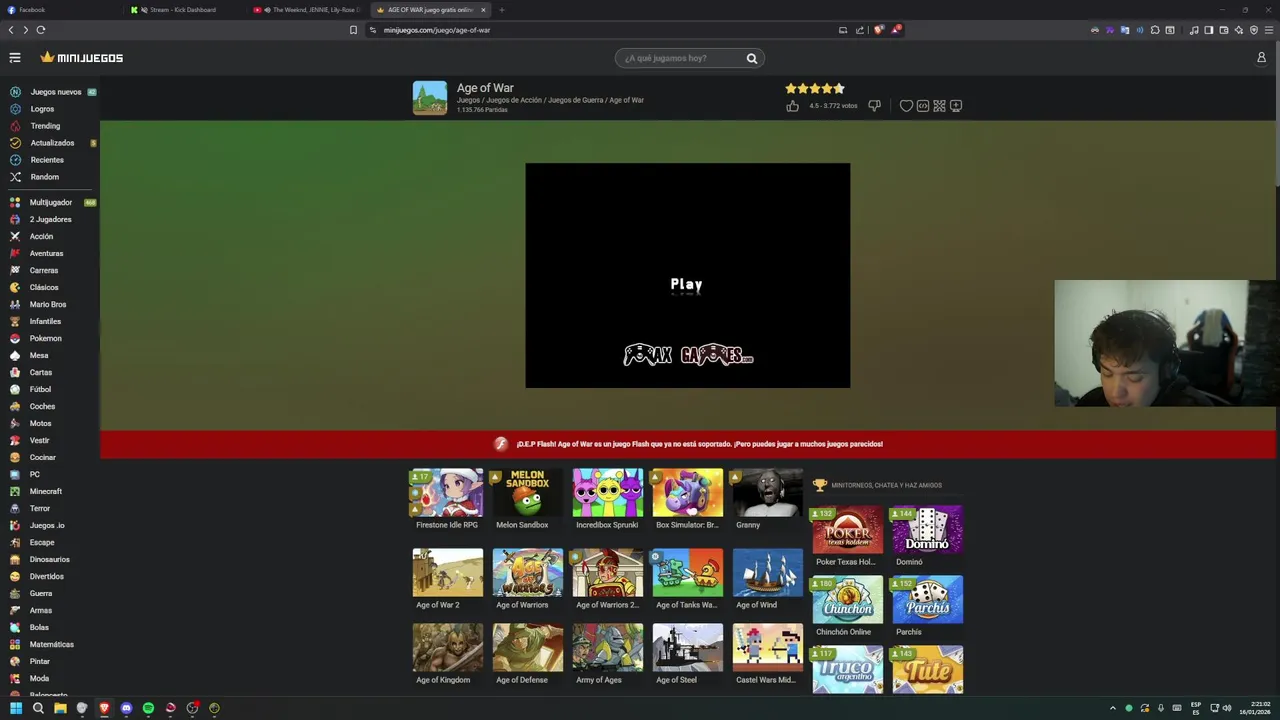The image size is (1280, 720).
Task: Open Age of War 2 thumbnail
Action: pos(447,573)
